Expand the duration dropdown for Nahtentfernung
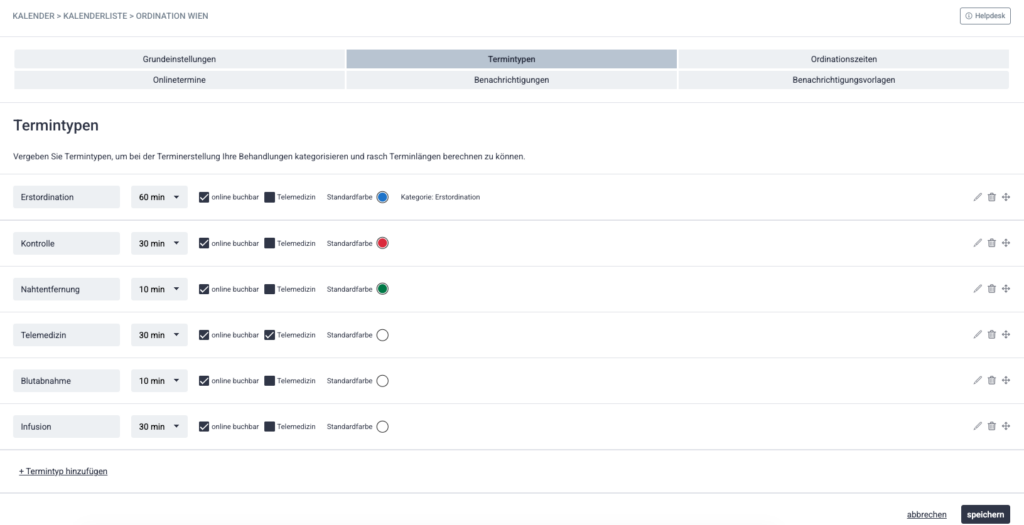 pyautogui.click(x=159, y=289)
